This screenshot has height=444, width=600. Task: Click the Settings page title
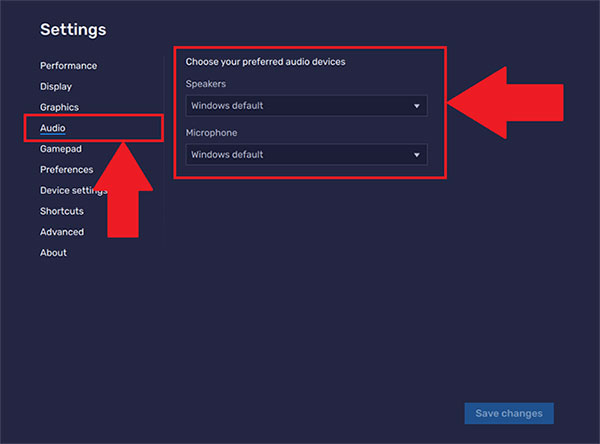tap(73, 30)
